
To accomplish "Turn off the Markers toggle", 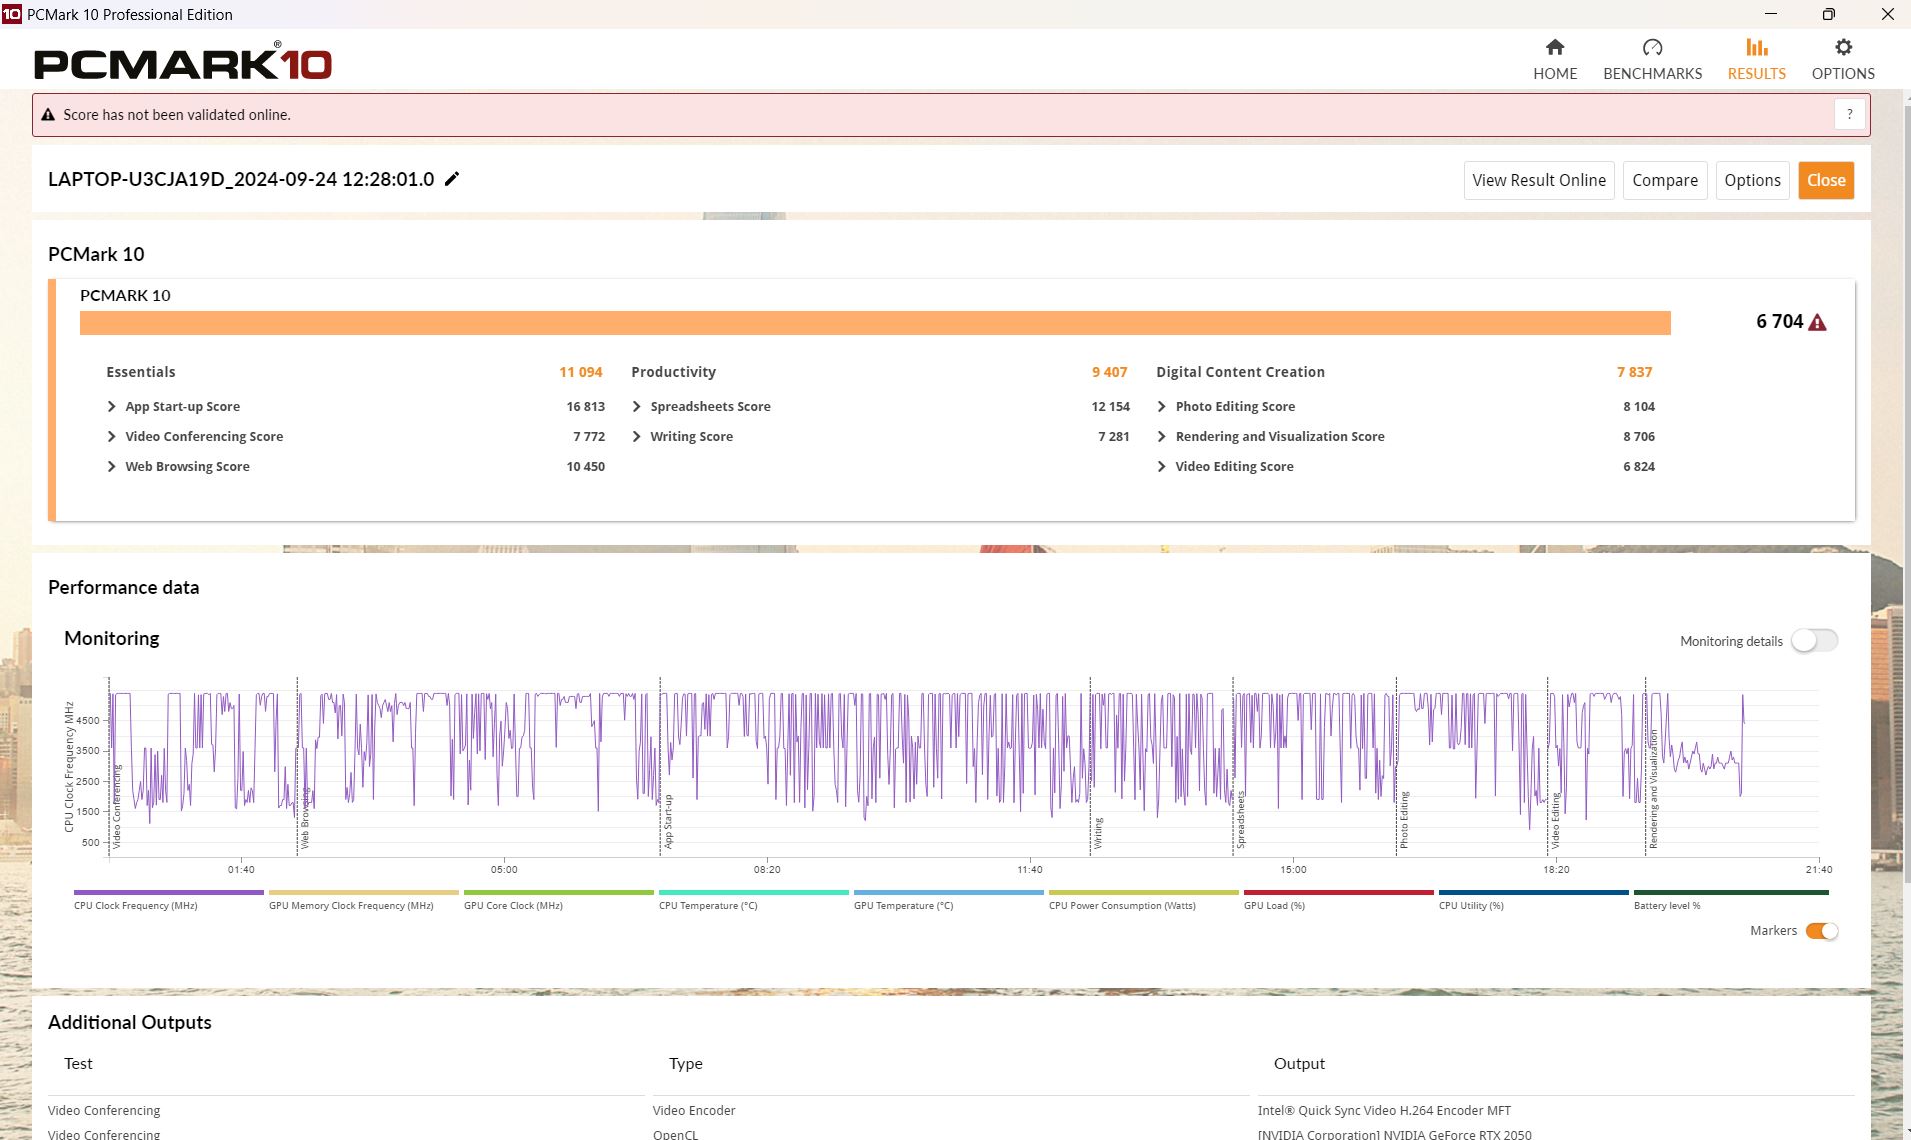I will [x=1821, y=931].
